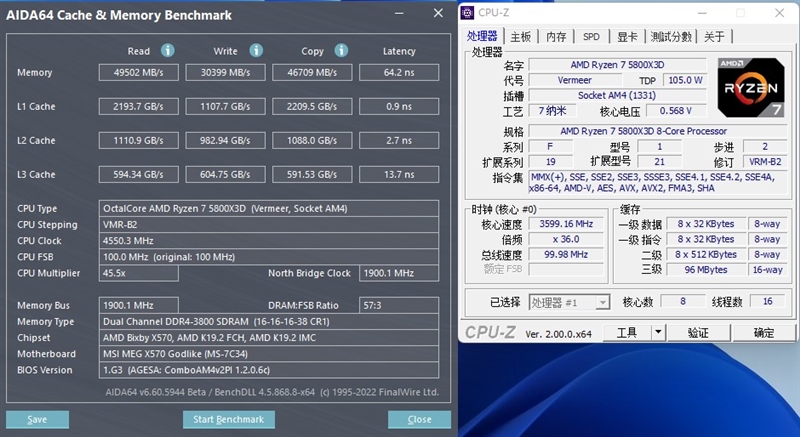Click the CPU Clock value 4550.3 MHz
800x437 pixels.
click(x=269, y=241)
